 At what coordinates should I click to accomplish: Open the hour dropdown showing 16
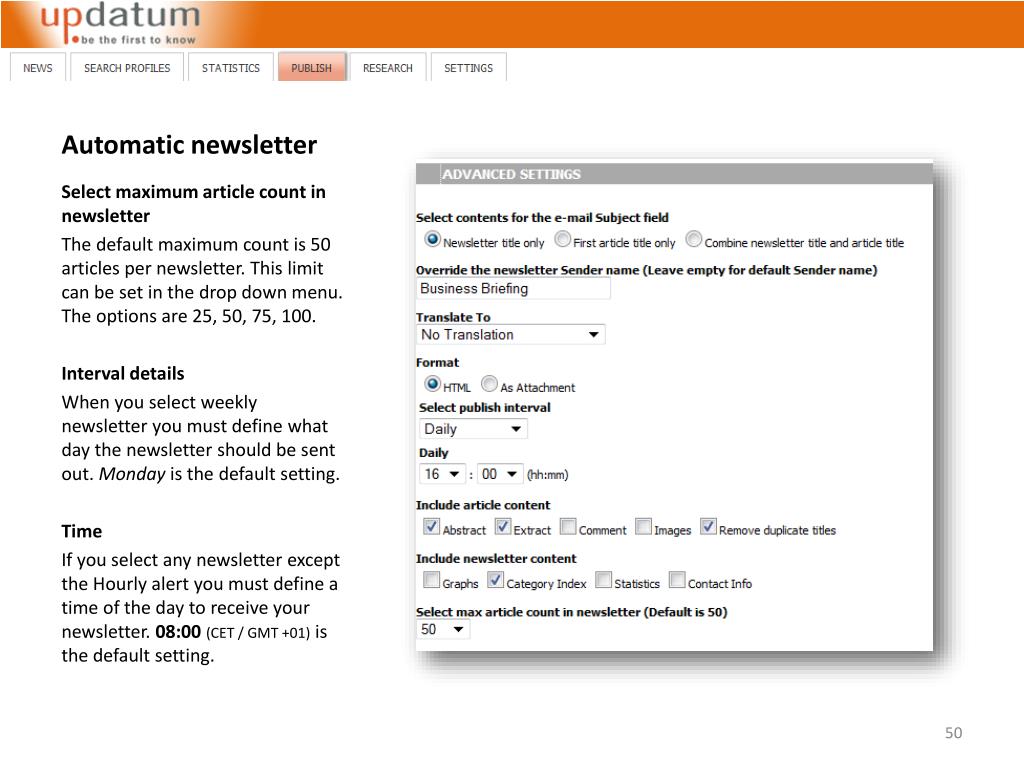coord(442,474)
